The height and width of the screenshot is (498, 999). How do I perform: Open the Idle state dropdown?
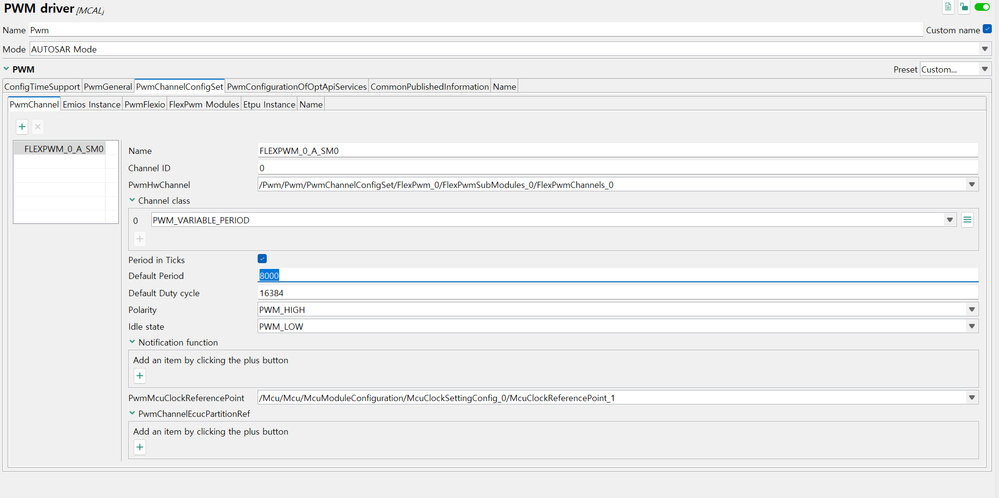tap(972, 327)
